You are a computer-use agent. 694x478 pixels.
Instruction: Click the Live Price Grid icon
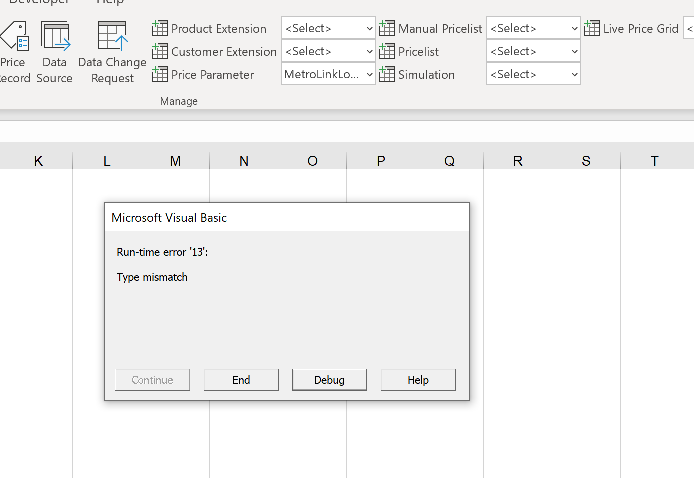coord(592,29)
